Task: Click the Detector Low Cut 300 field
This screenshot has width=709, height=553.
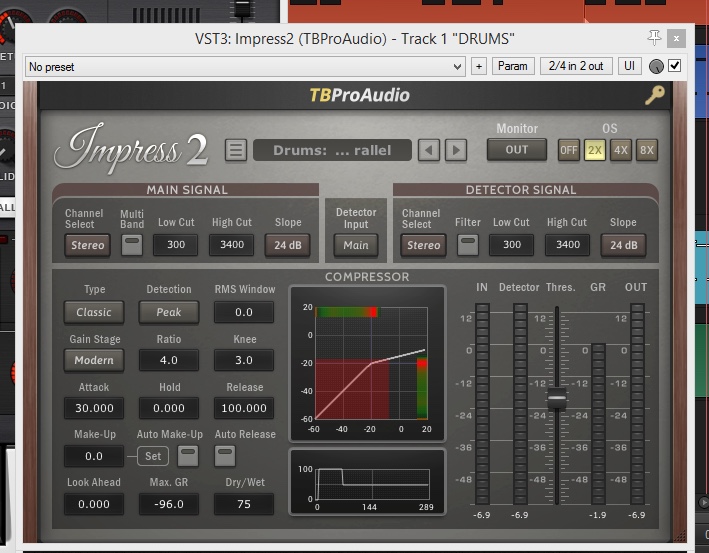Action: [512, 245]
